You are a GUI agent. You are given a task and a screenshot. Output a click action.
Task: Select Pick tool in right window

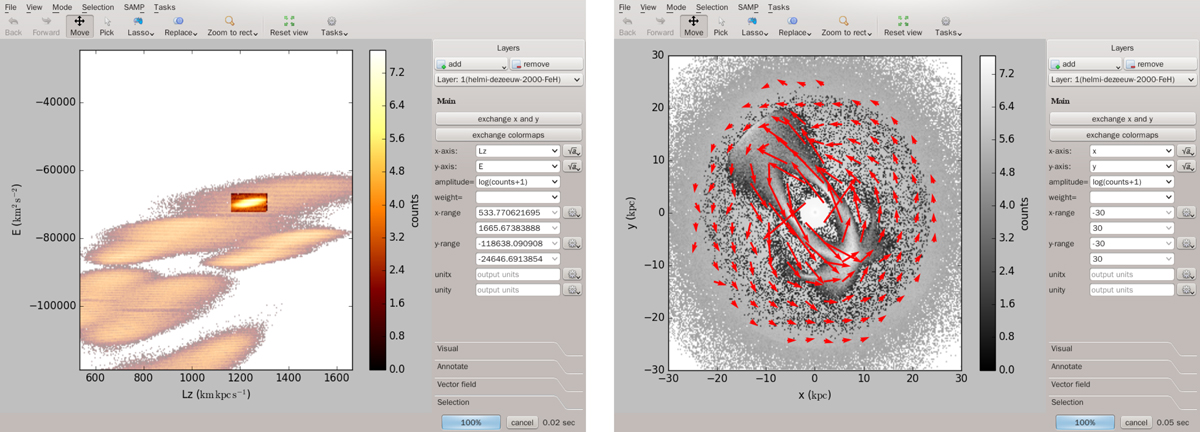pyautogui.click(x=721, y=25)
